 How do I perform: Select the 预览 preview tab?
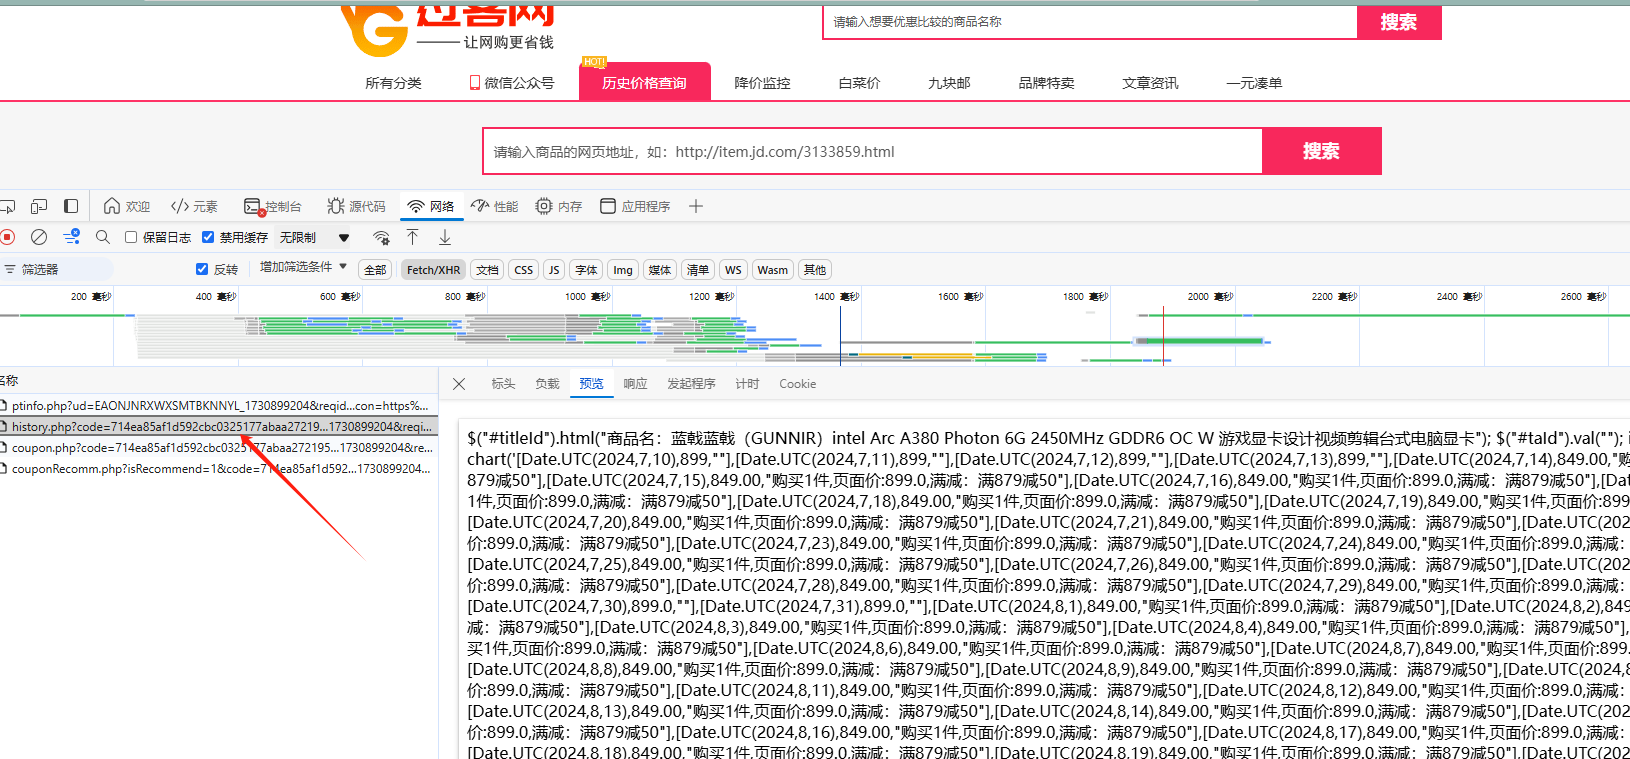(591, 384)
